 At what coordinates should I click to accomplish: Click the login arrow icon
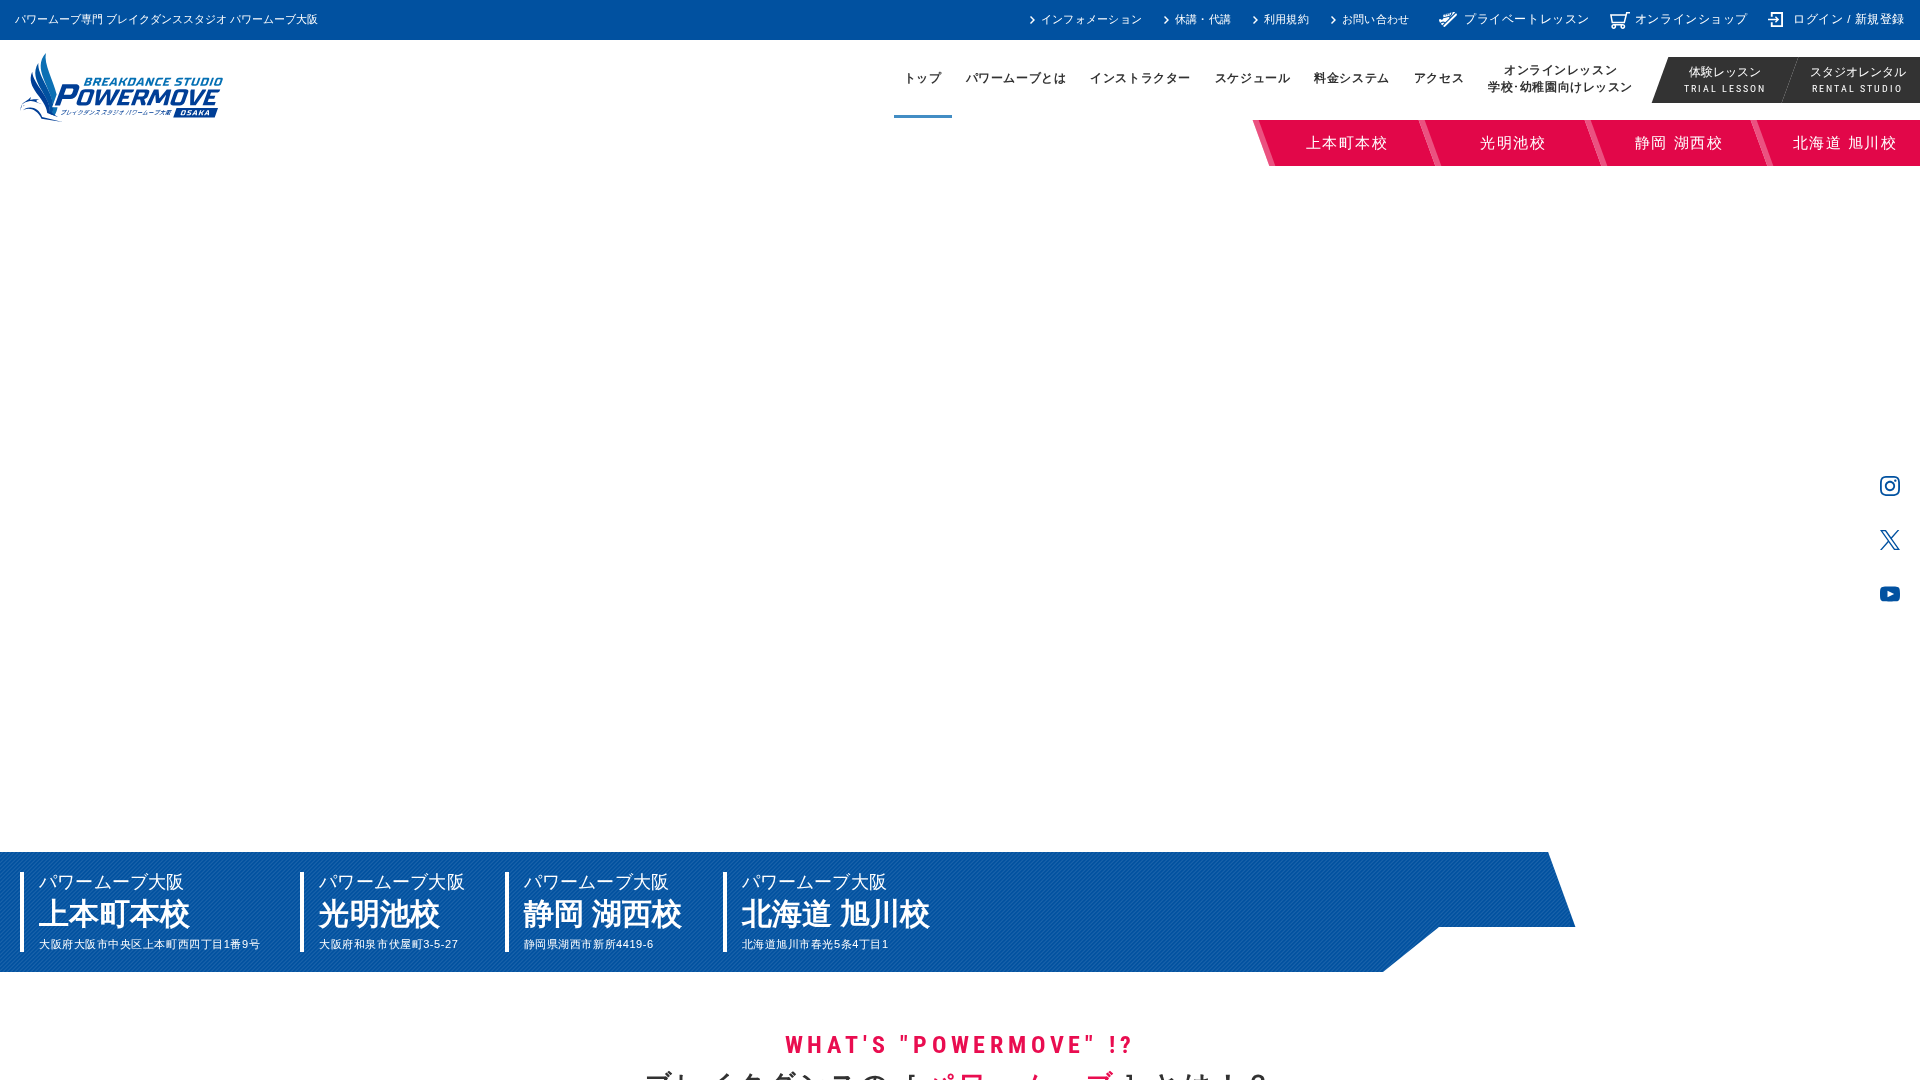[x=1776, y=20]
